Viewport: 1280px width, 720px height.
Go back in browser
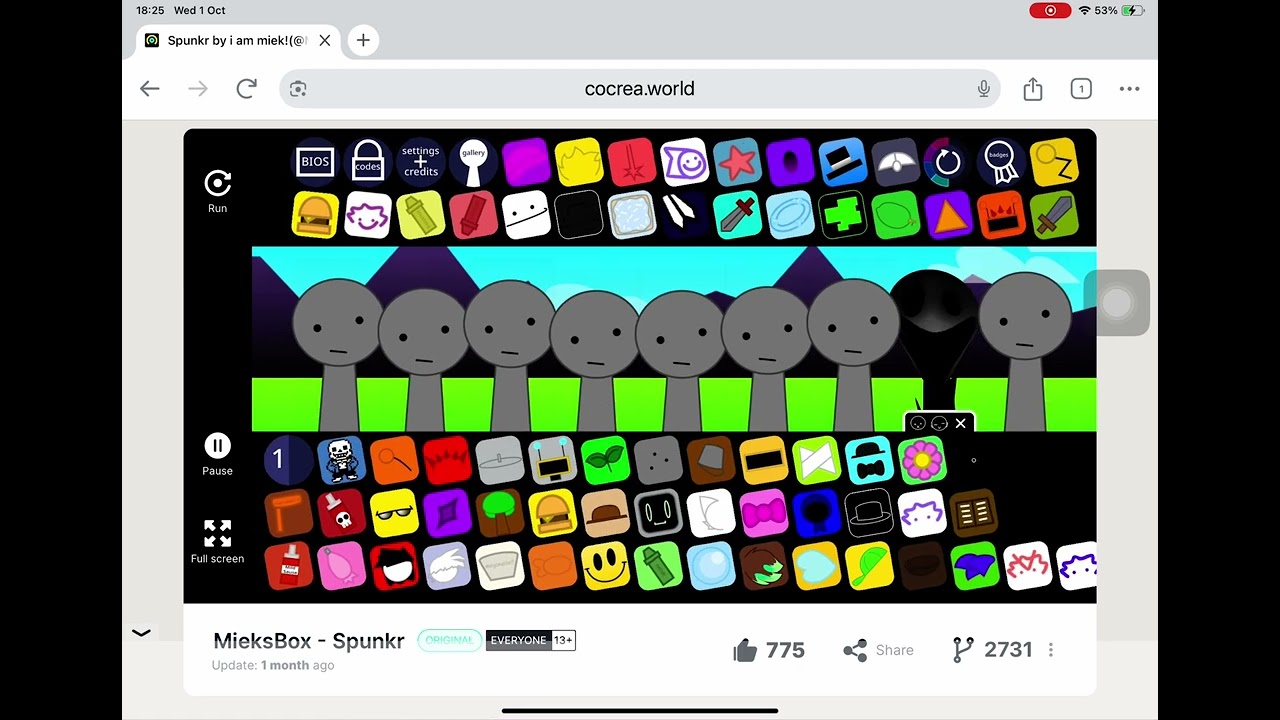coord(150,89)
